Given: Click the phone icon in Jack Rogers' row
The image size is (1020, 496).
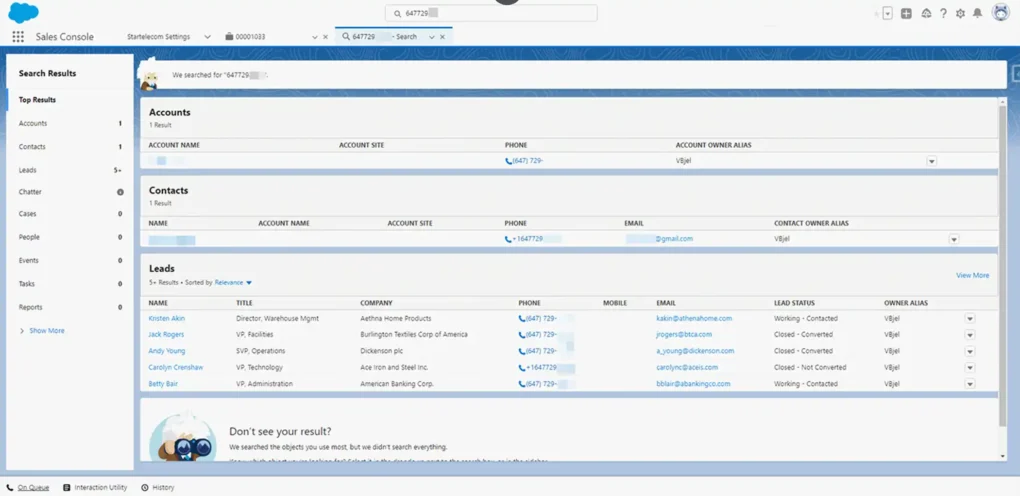Looking at the screenshot, I should click(522, 335).
